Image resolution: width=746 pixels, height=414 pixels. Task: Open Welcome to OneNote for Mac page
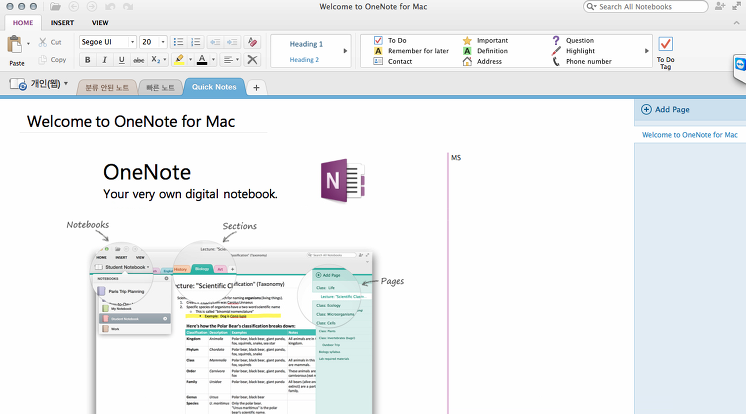click(690, 135)
